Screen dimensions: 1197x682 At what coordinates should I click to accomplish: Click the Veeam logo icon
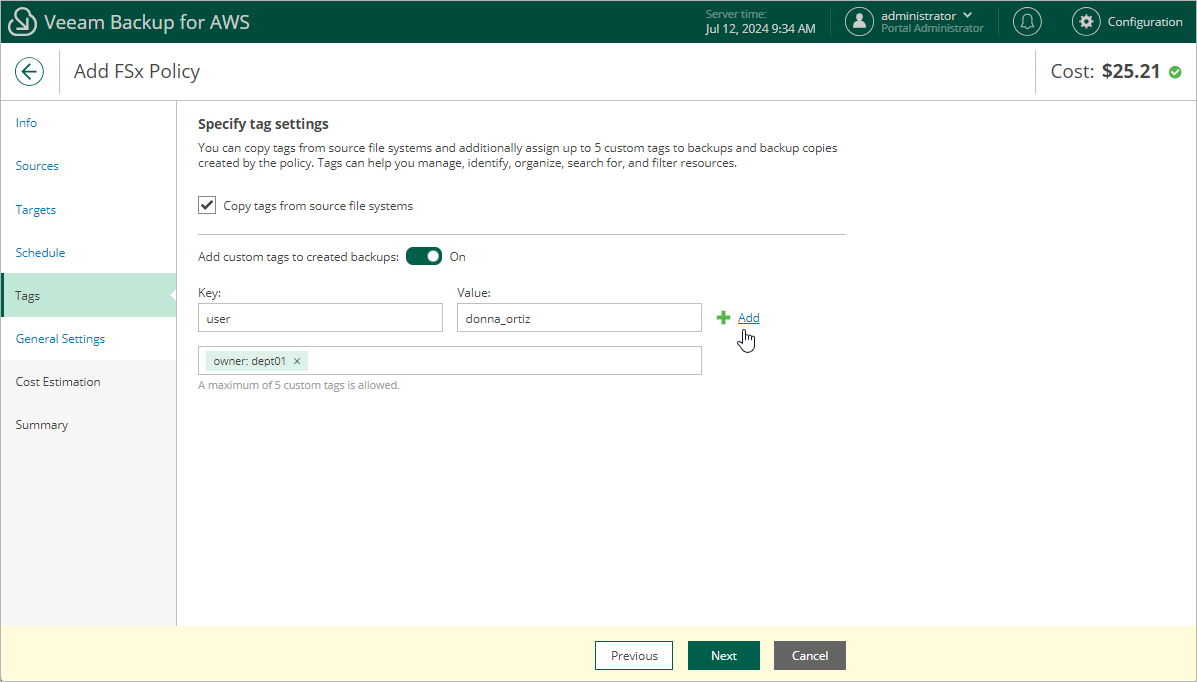[x=22, y=21]
